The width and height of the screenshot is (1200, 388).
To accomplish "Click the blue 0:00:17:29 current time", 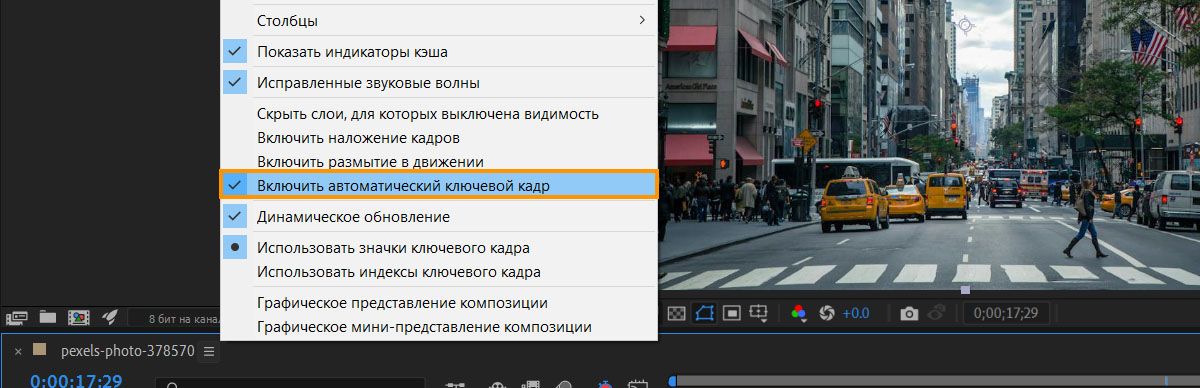I will tap(76, 380).
